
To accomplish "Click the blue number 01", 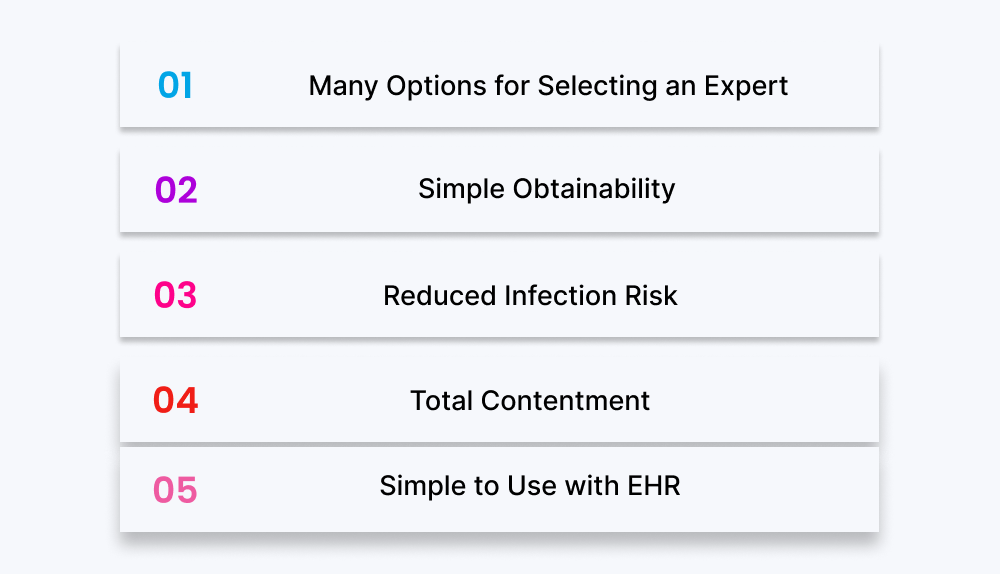I will (x=175, y=86).
